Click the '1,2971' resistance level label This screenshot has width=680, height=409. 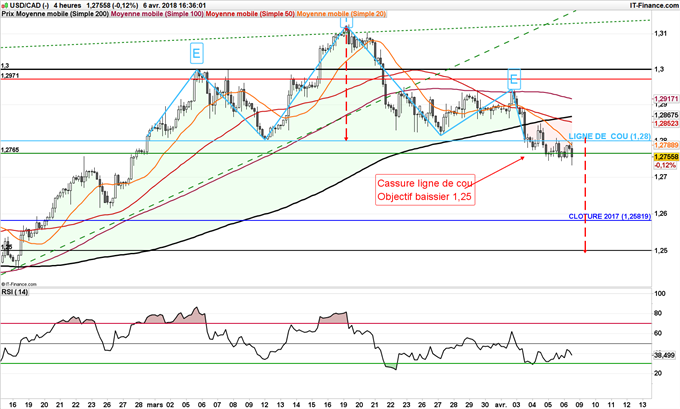tap(10, 75)
